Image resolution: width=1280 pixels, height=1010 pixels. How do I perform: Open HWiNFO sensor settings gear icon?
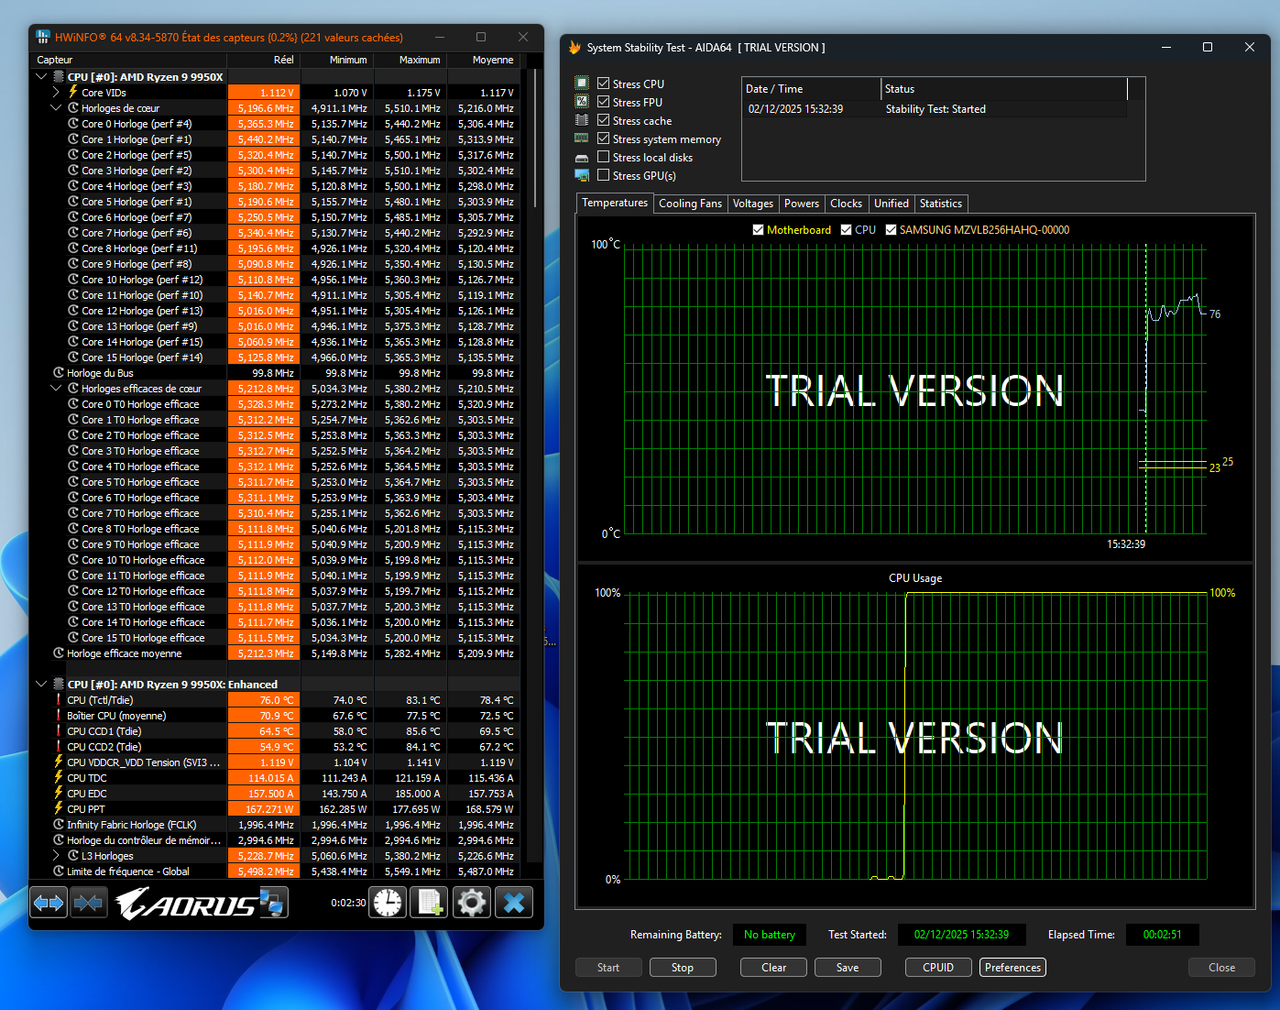click(x=472, y=903)
